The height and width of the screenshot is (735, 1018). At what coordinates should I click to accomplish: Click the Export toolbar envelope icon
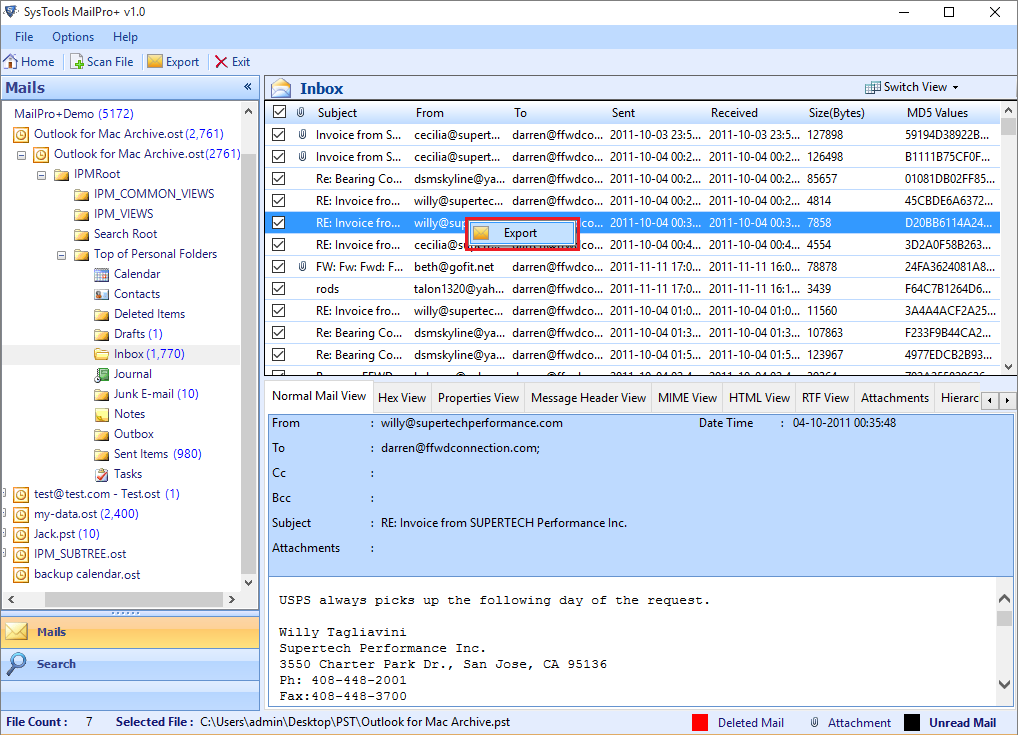[x=155, y=62]
